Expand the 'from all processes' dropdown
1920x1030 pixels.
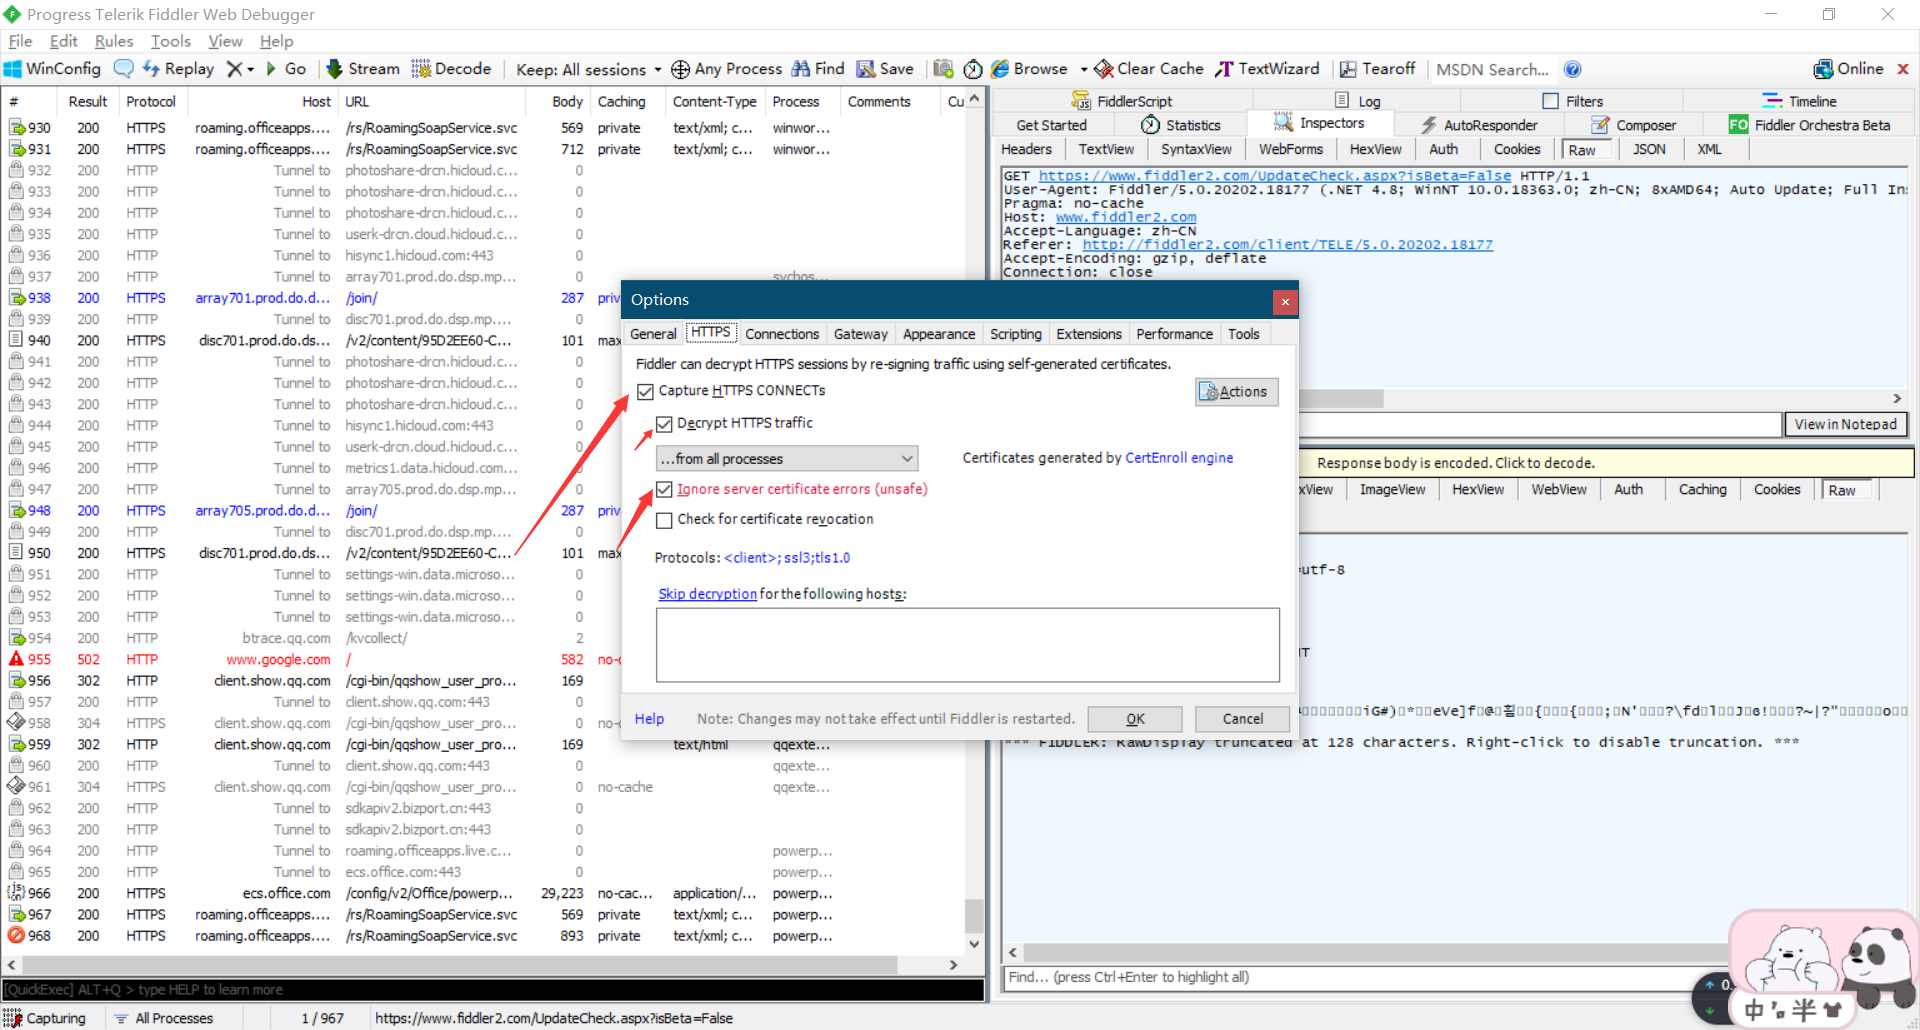point(906,459)
